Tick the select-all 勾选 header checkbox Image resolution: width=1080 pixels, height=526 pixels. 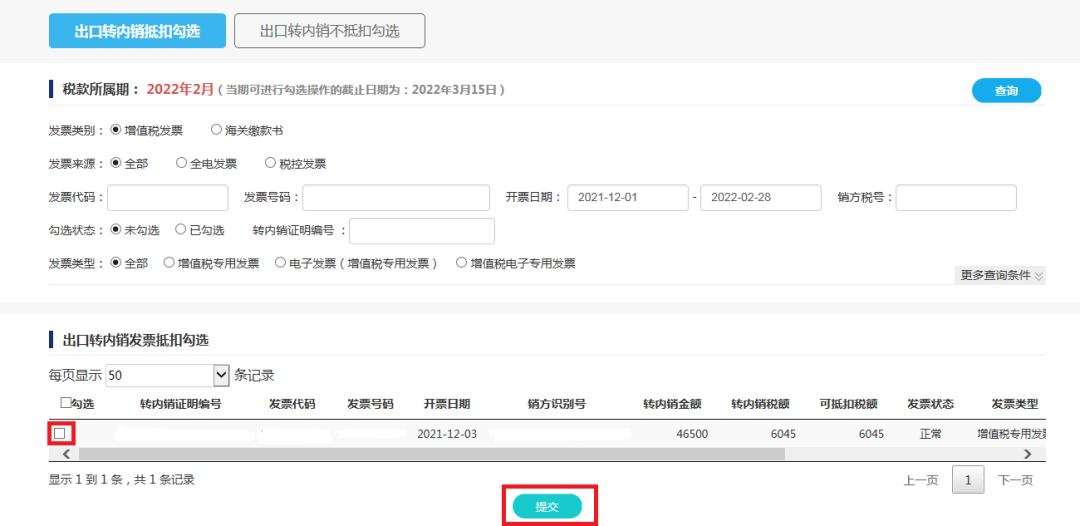(x=66, y=404)
